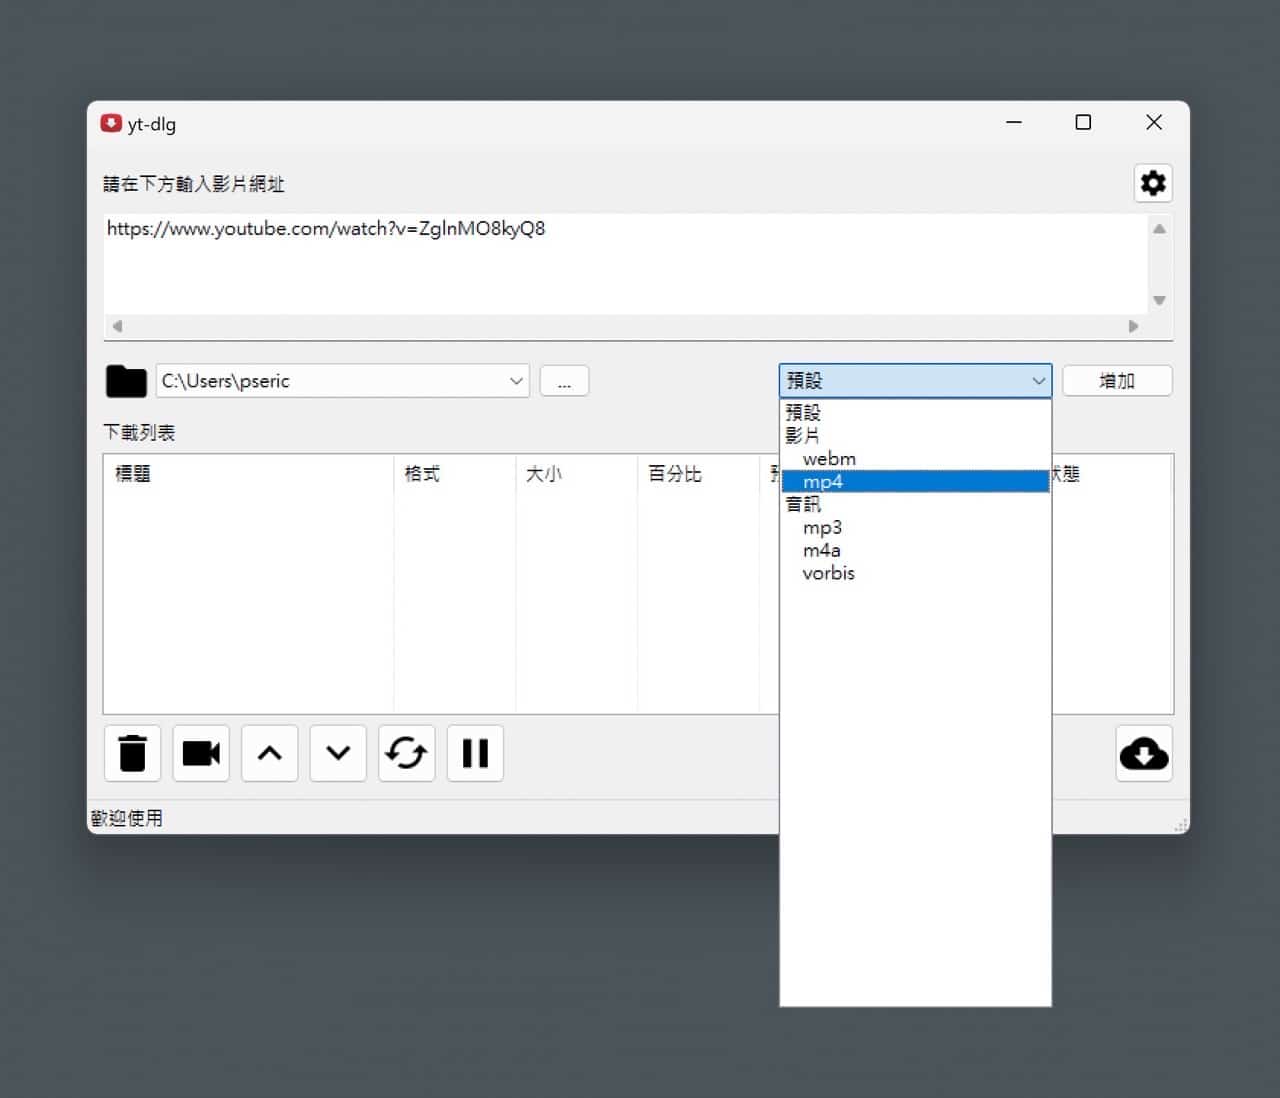Click the reload arrows button
1280x1098 pixels.
[407, 753]
